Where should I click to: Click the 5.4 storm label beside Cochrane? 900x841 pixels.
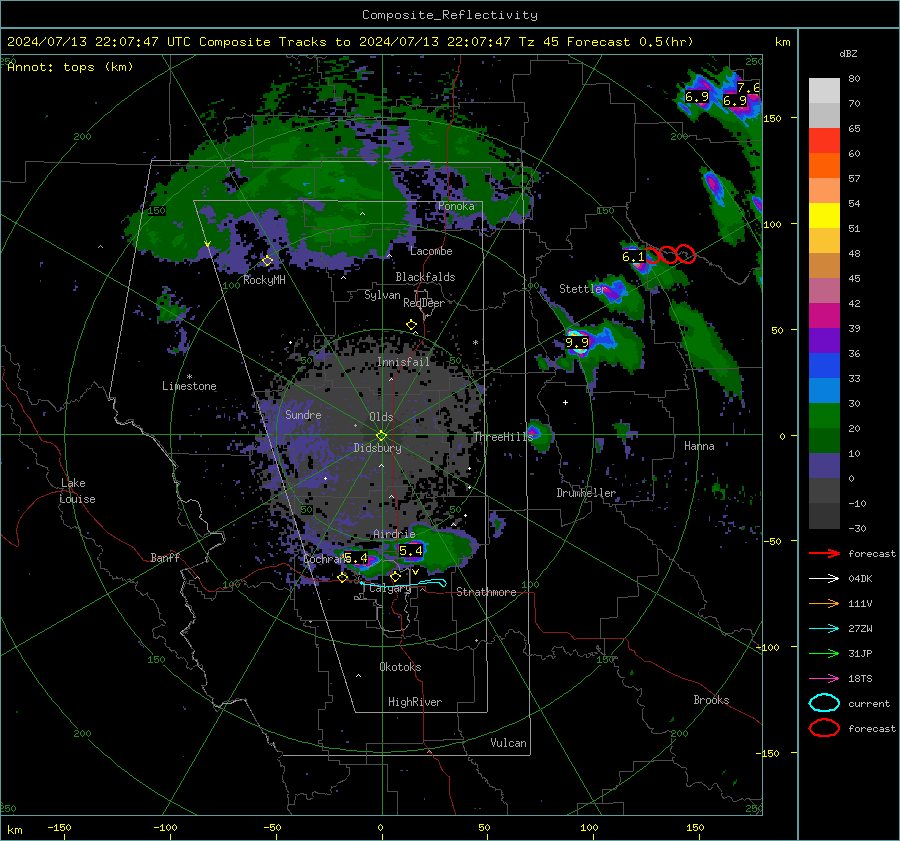coord(356,558)
